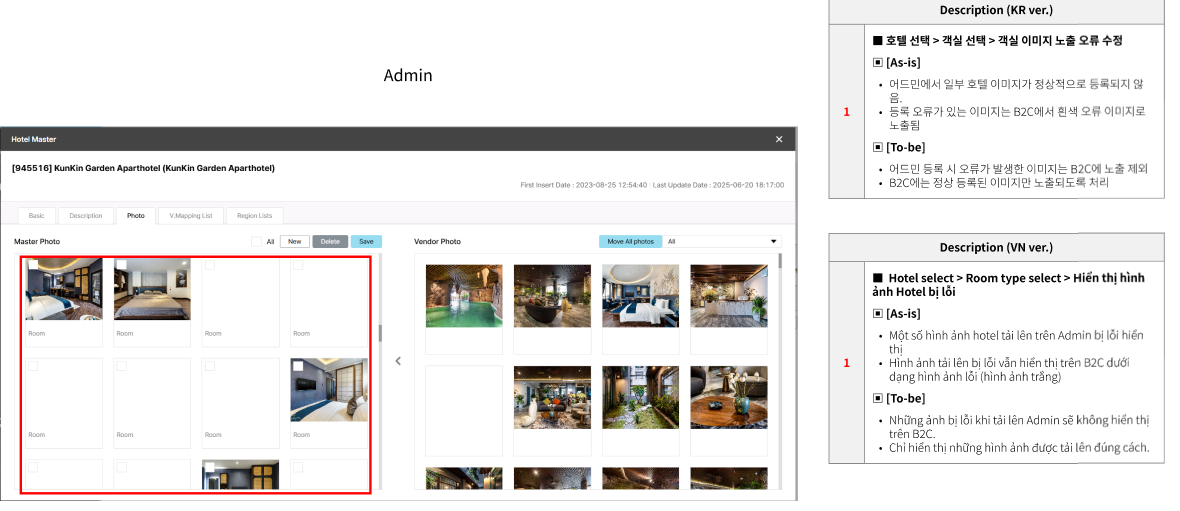The image size is (1180, 511).
Task: Click the KunKin Garden Aparthotel title
Action: pyautogui.click(x=144, y=168)
